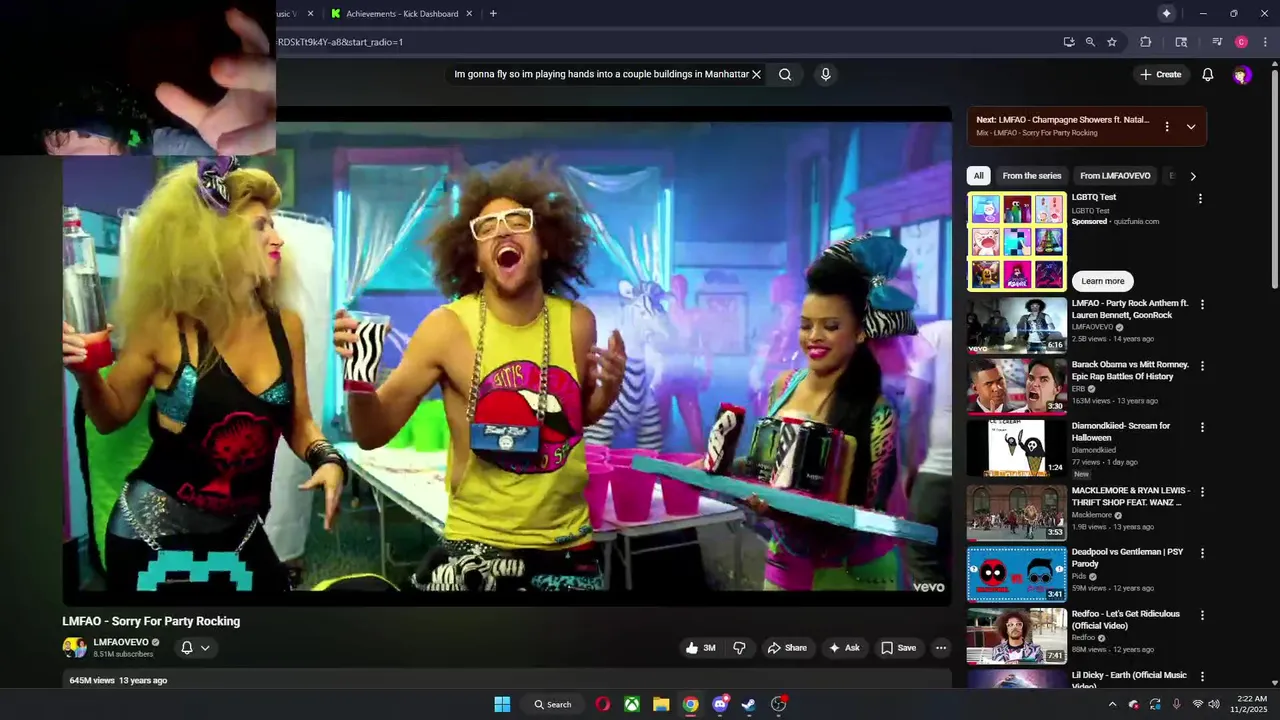Open the Chrome profile avatar
The width and height of the screenshot is (1280, 720).
coord(1241,42)
